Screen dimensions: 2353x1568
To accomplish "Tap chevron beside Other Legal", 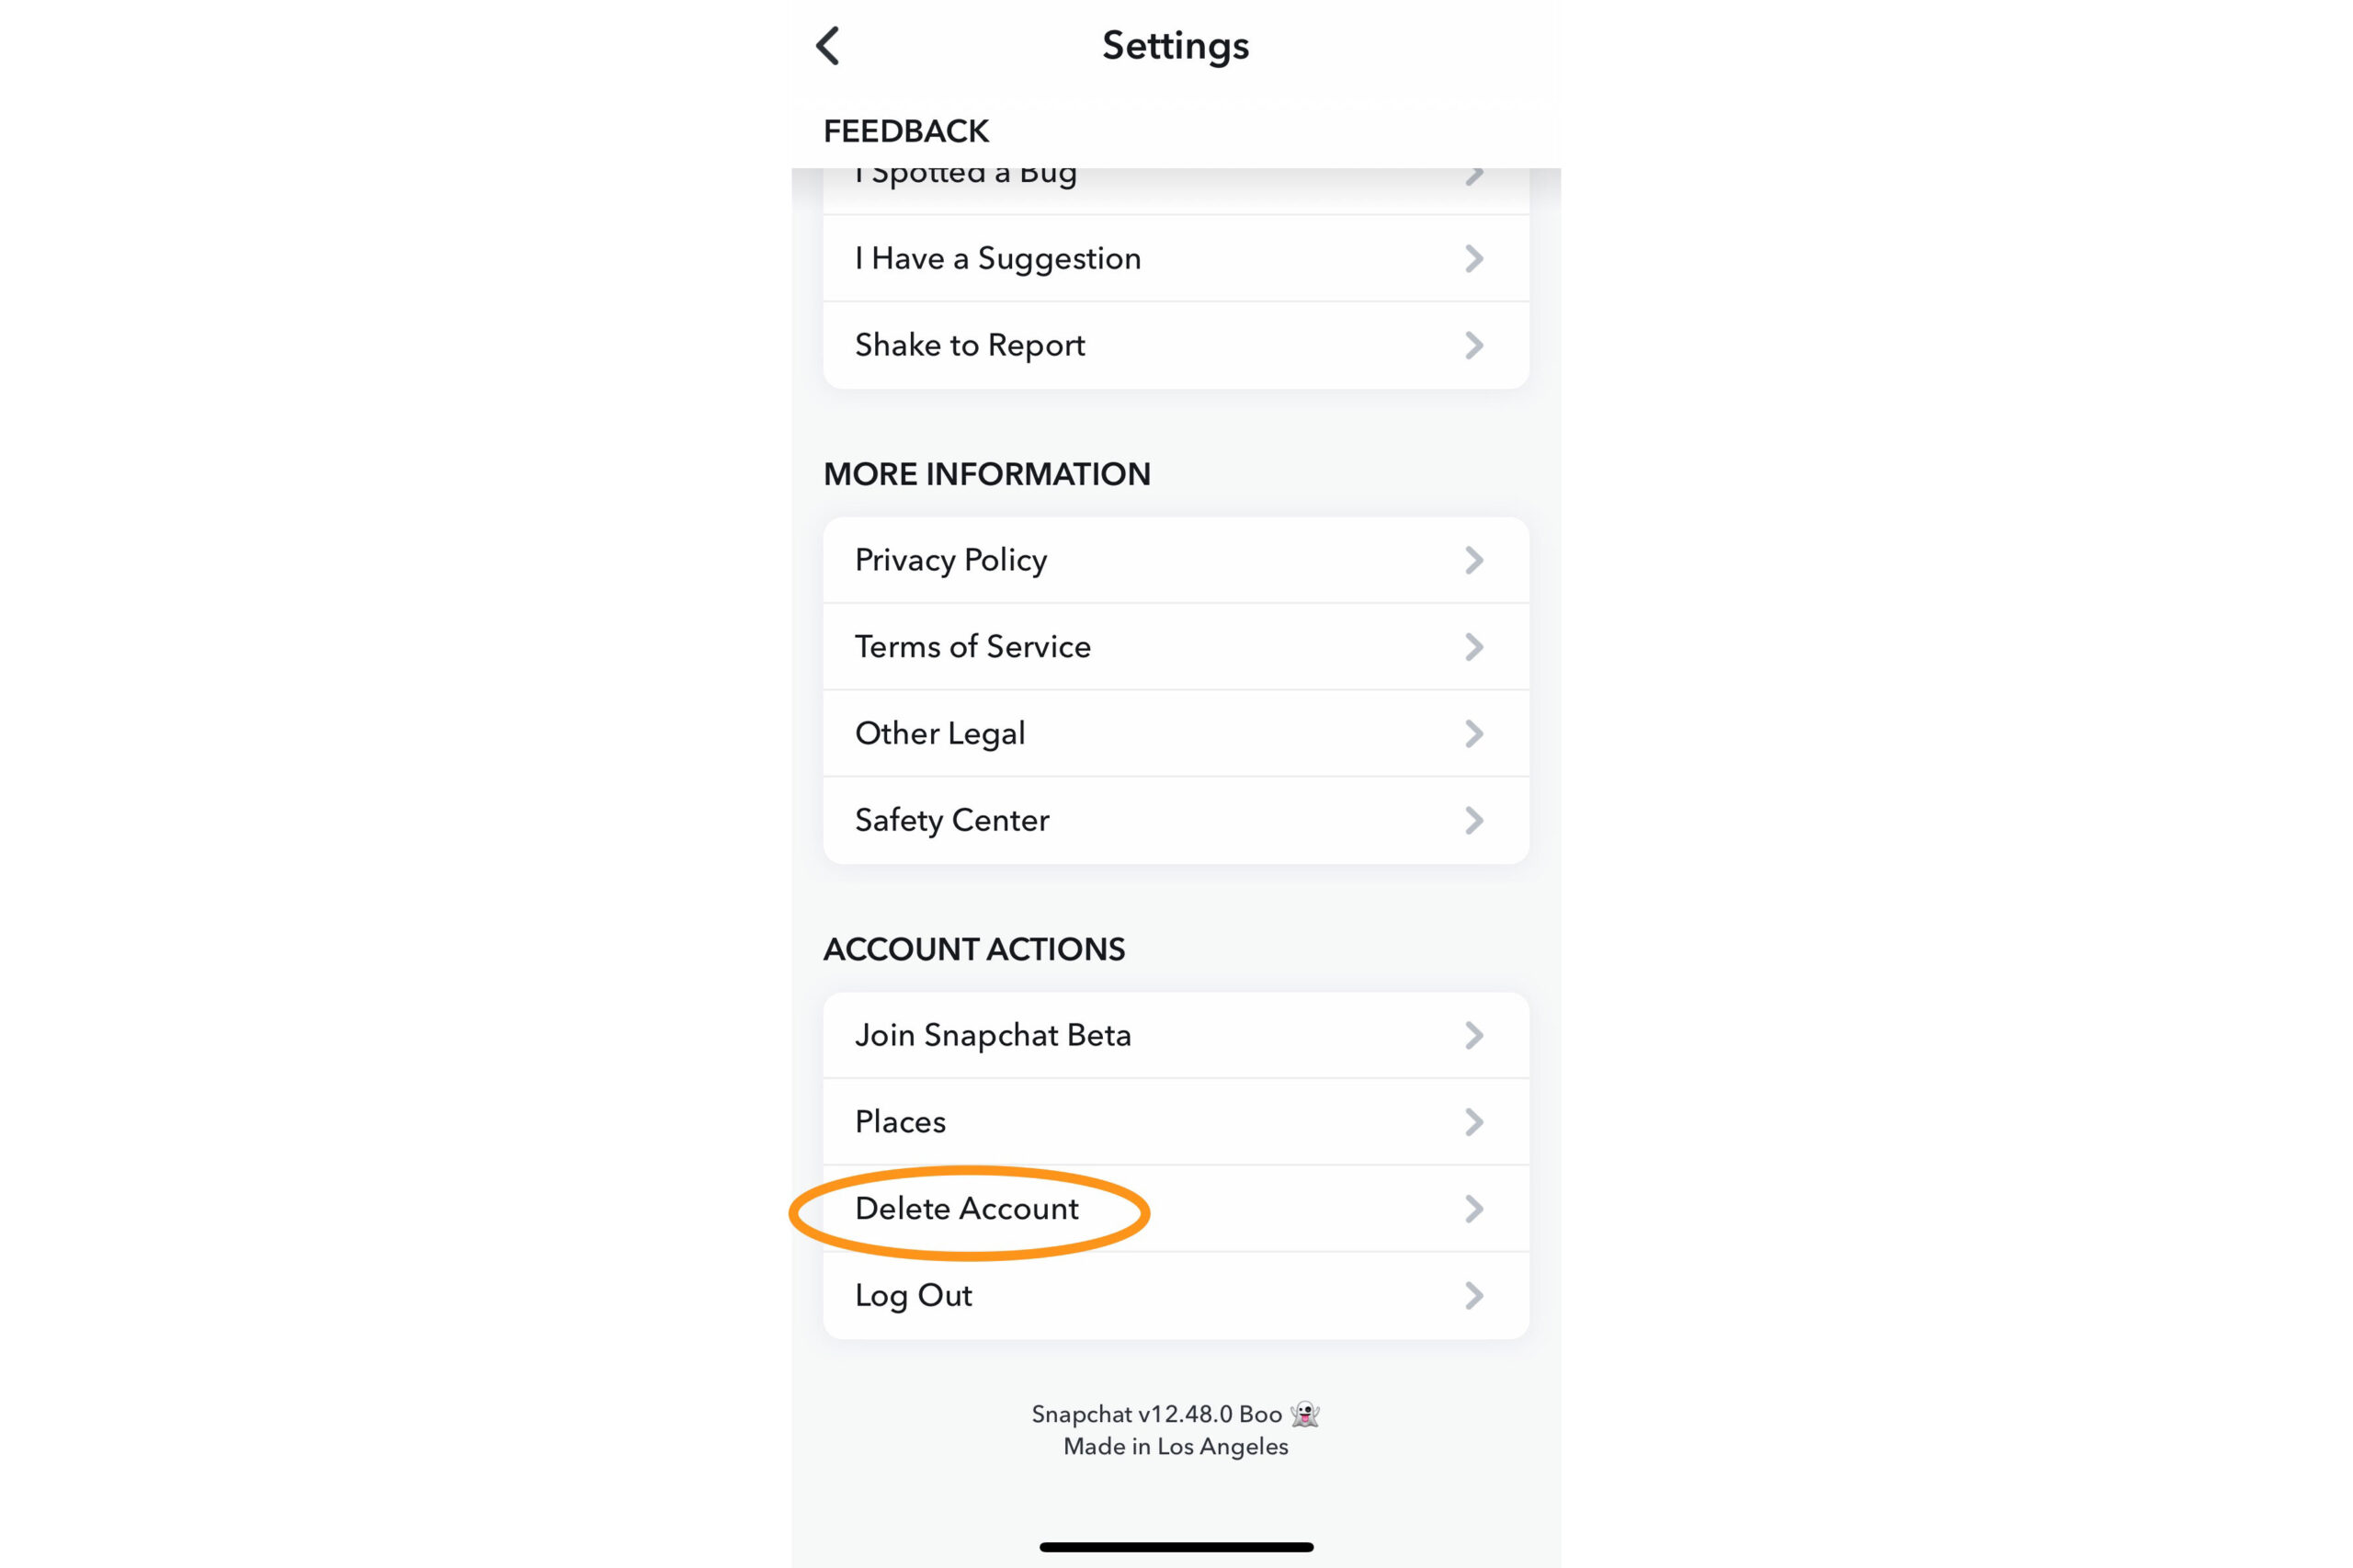I will pos(1473,733).
